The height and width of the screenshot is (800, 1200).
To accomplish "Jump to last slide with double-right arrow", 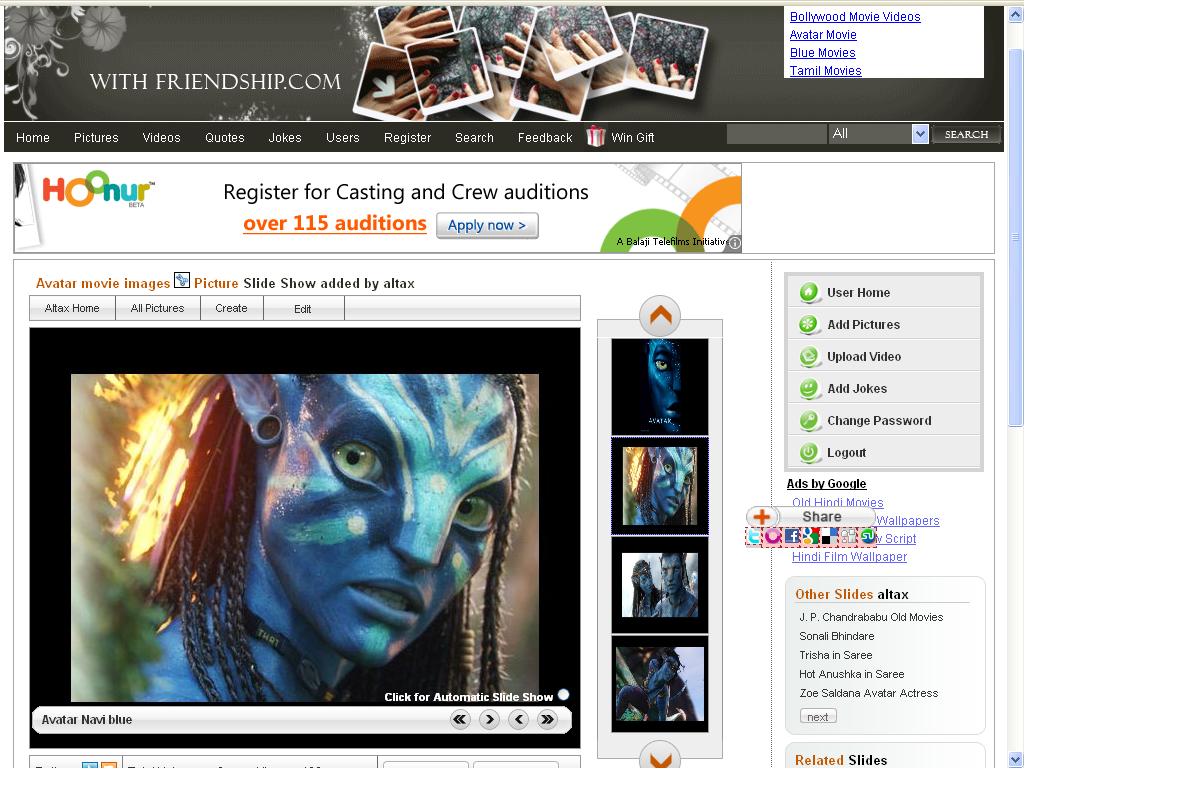I will (547, 719).
